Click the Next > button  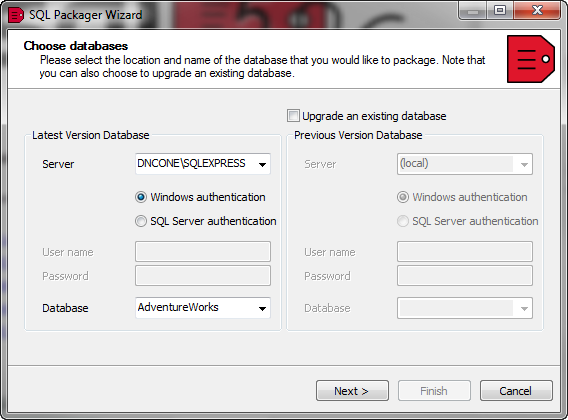352,391
